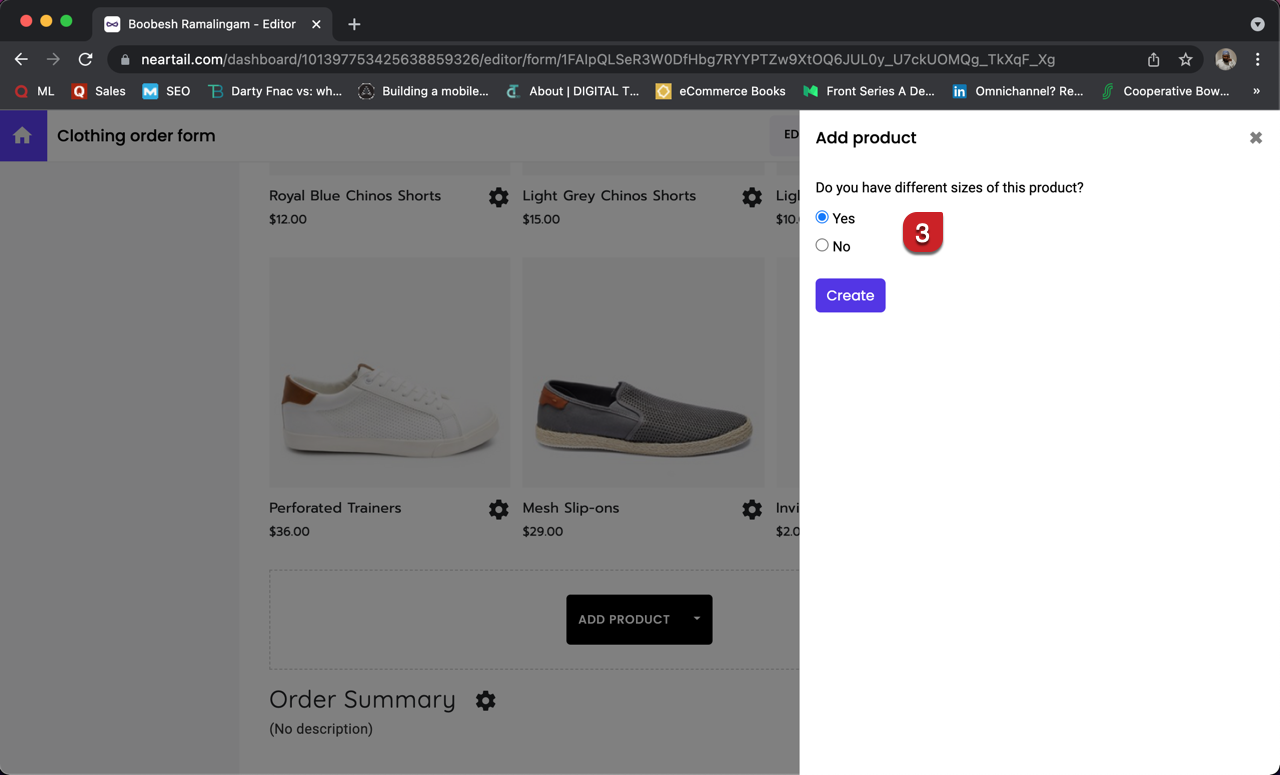Open settings gear for Royal Blue Chinos Shorts
The height and width of the screenshot is (775, 1280).
coord(498,197)
